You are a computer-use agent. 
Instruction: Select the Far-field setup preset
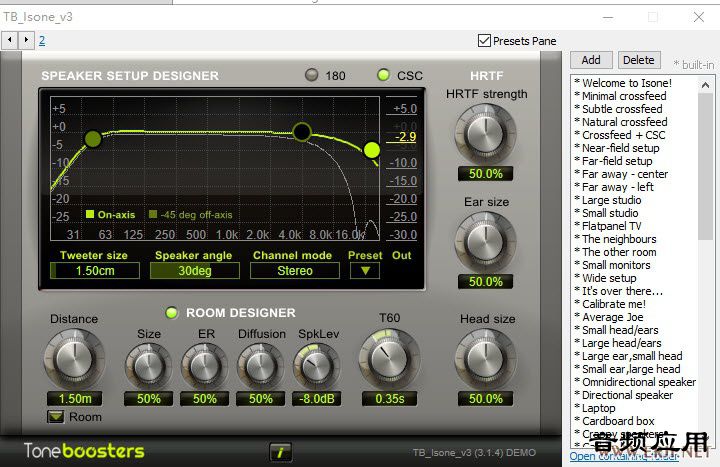click(613, 161)
